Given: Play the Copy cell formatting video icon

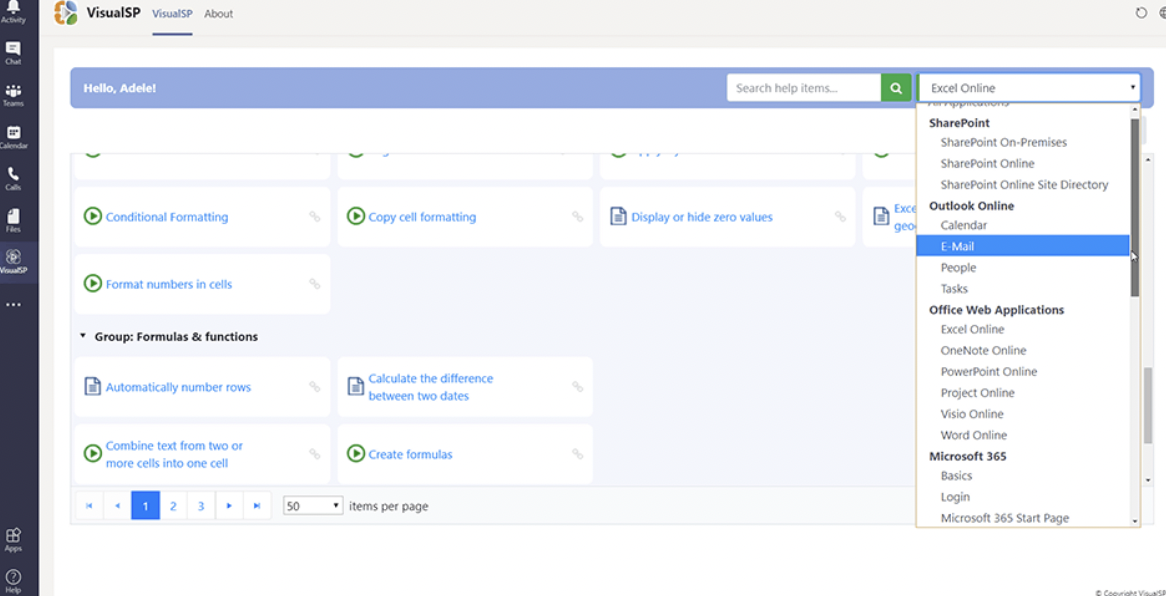Looking at the screenshot, I should 355,216.
